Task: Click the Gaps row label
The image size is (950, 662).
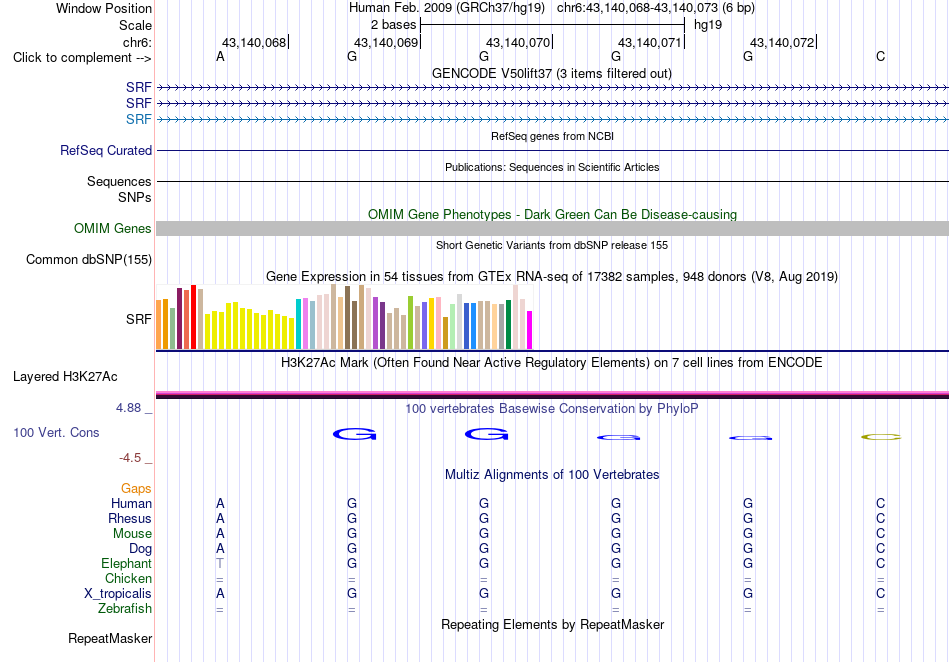Action: pos(136,488)
